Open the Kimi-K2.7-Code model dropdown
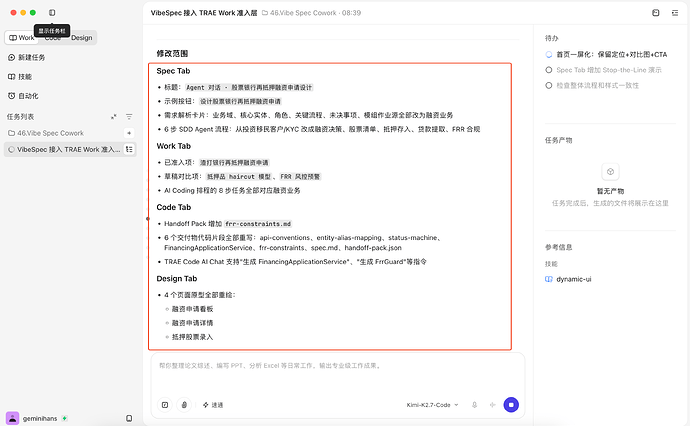 tap(432, 405)
